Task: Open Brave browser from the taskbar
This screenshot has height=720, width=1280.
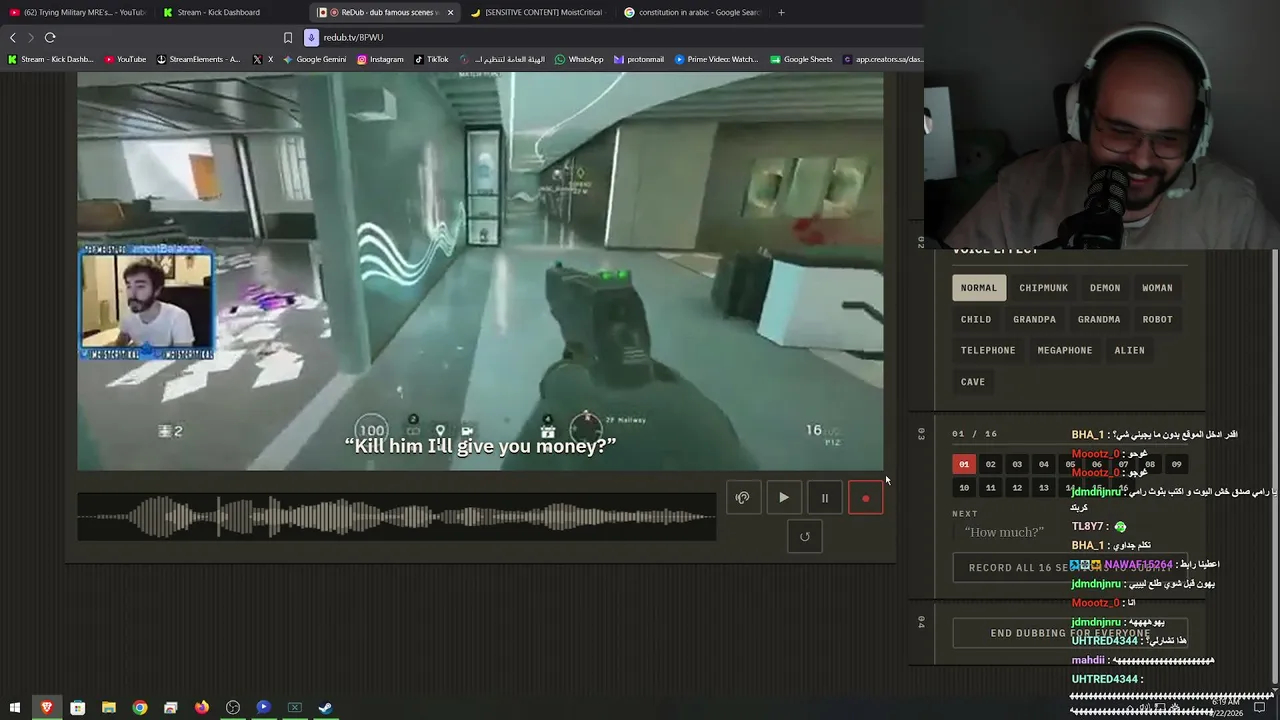Action: (x=46, y=708)
